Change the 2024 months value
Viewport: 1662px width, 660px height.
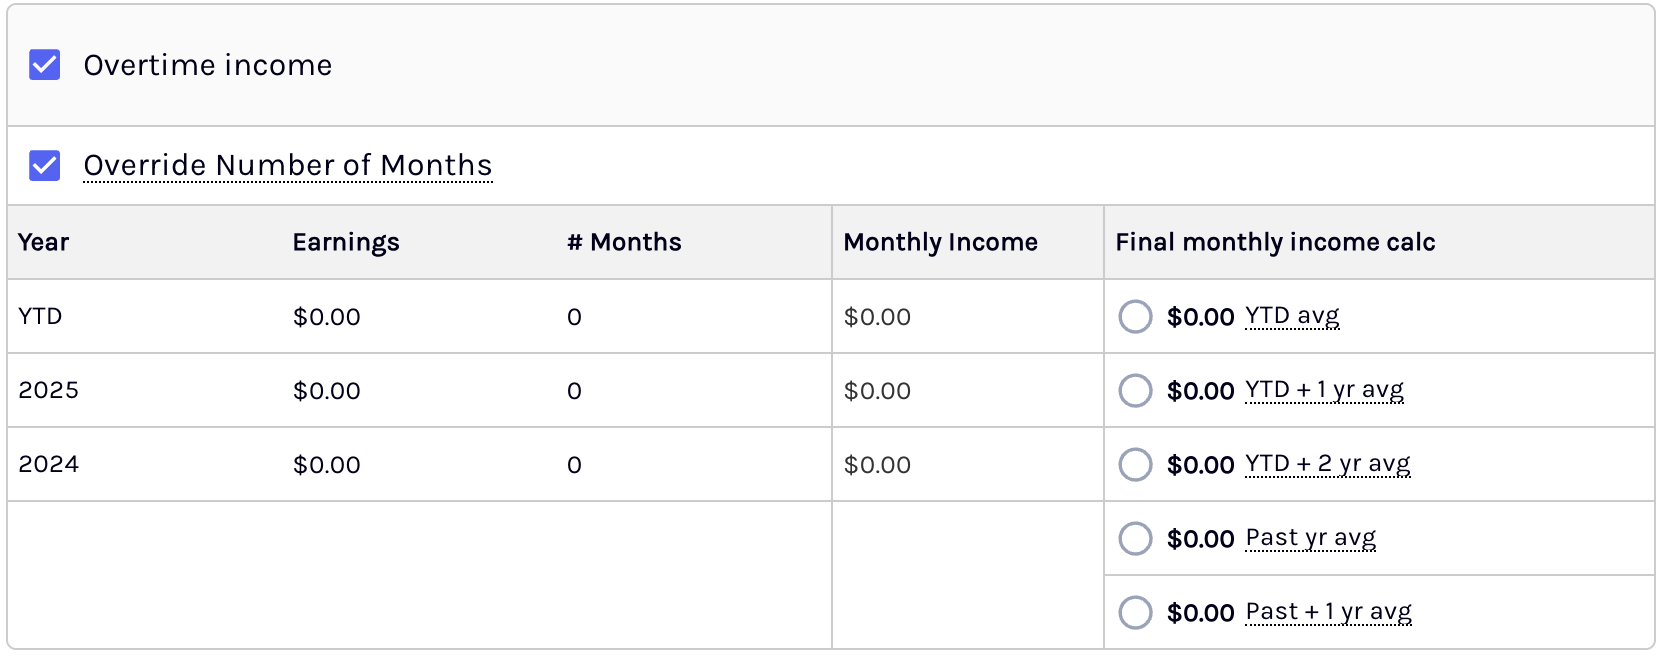tap(574, 465)
